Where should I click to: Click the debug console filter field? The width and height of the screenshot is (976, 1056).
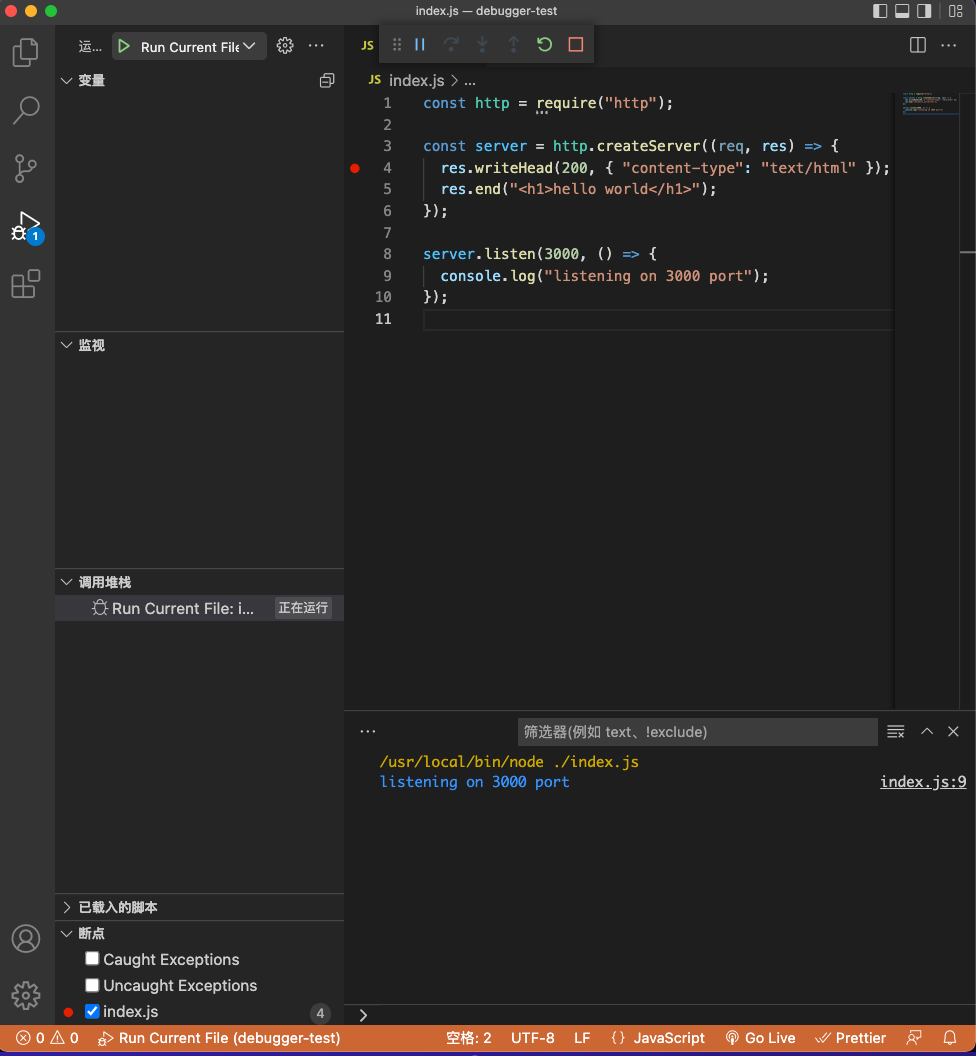(x=697, y=732)
